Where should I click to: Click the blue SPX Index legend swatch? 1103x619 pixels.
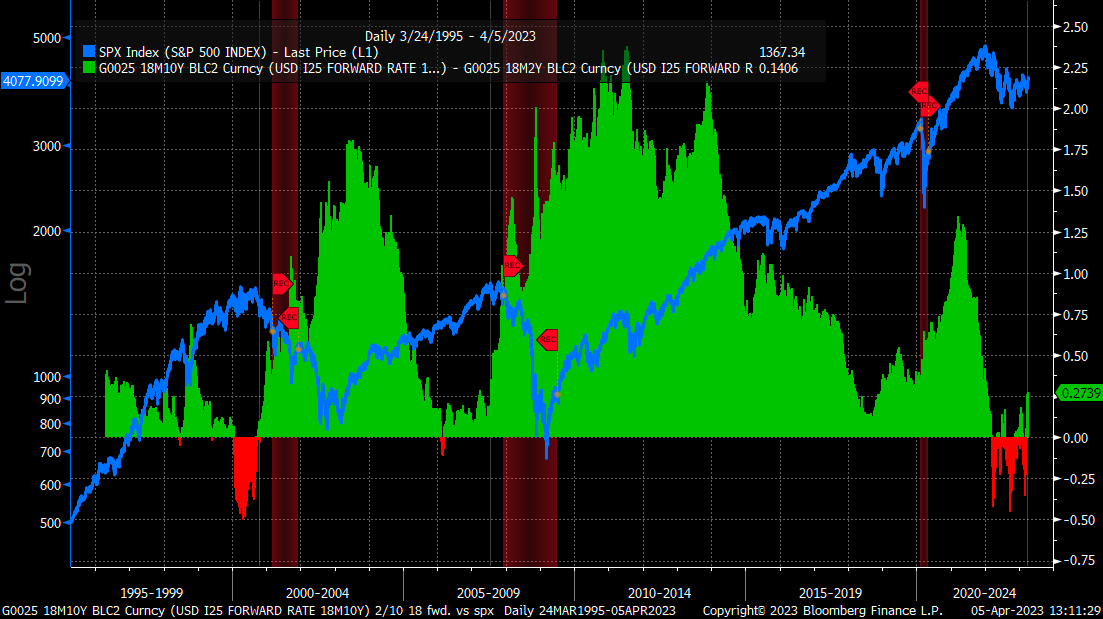click(87, 52)
